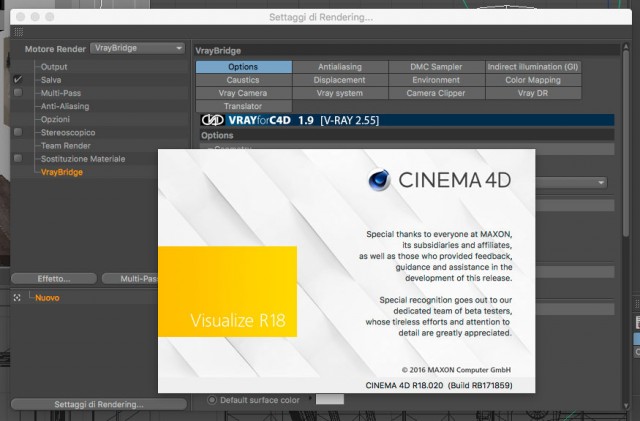
Task: Select Default surface color radio button
Action: [x=211, y=400]
